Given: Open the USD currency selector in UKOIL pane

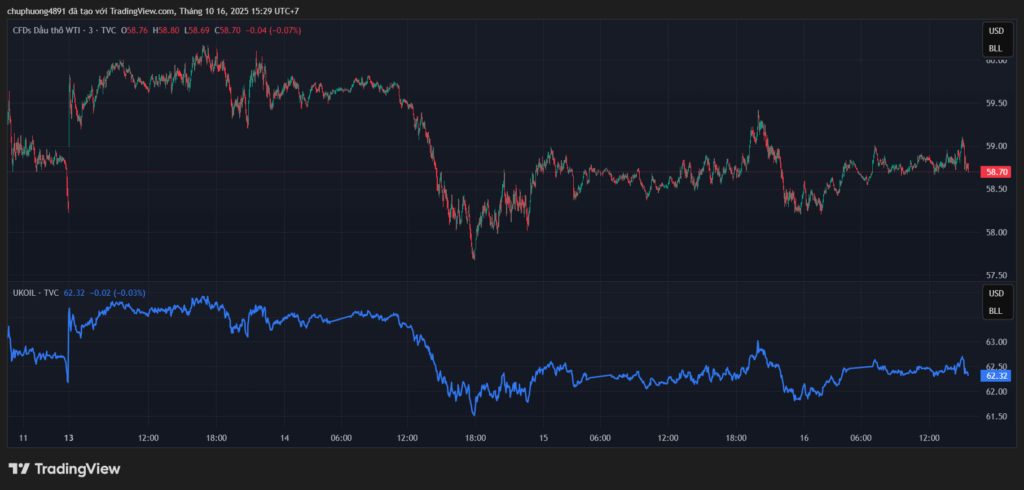Looking at the screenshot, I should 995,294.
